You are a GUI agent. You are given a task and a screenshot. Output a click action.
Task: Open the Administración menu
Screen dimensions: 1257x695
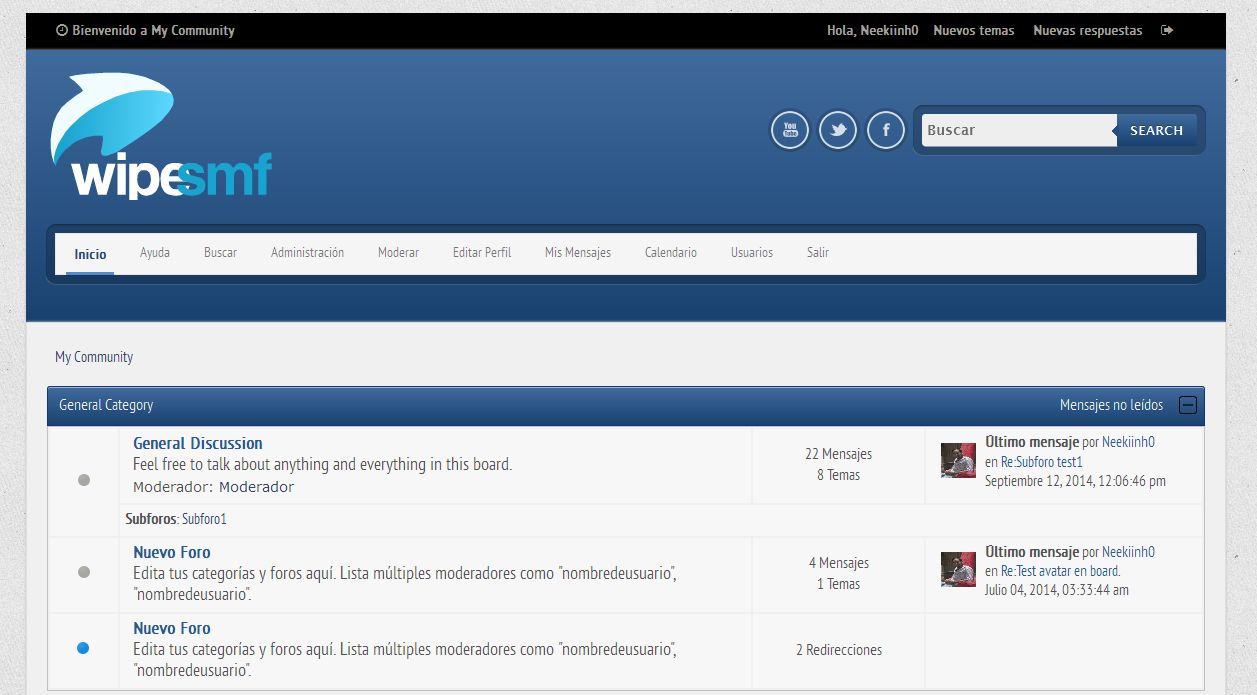(x=307, y=253)
